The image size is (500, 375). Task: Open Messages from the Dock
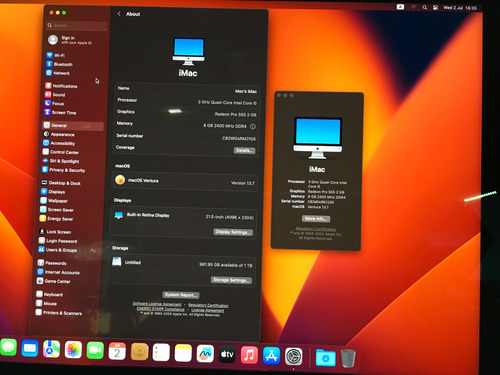[x=8, y=348]
